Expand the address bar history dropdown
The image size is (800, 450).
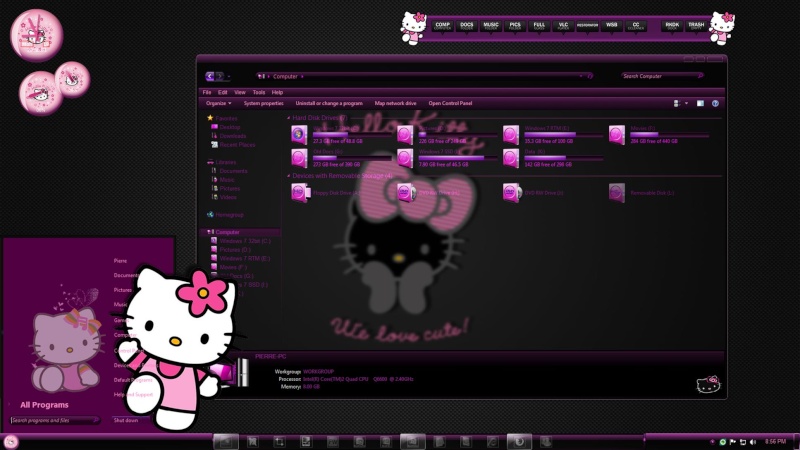[x=581, y=76]
